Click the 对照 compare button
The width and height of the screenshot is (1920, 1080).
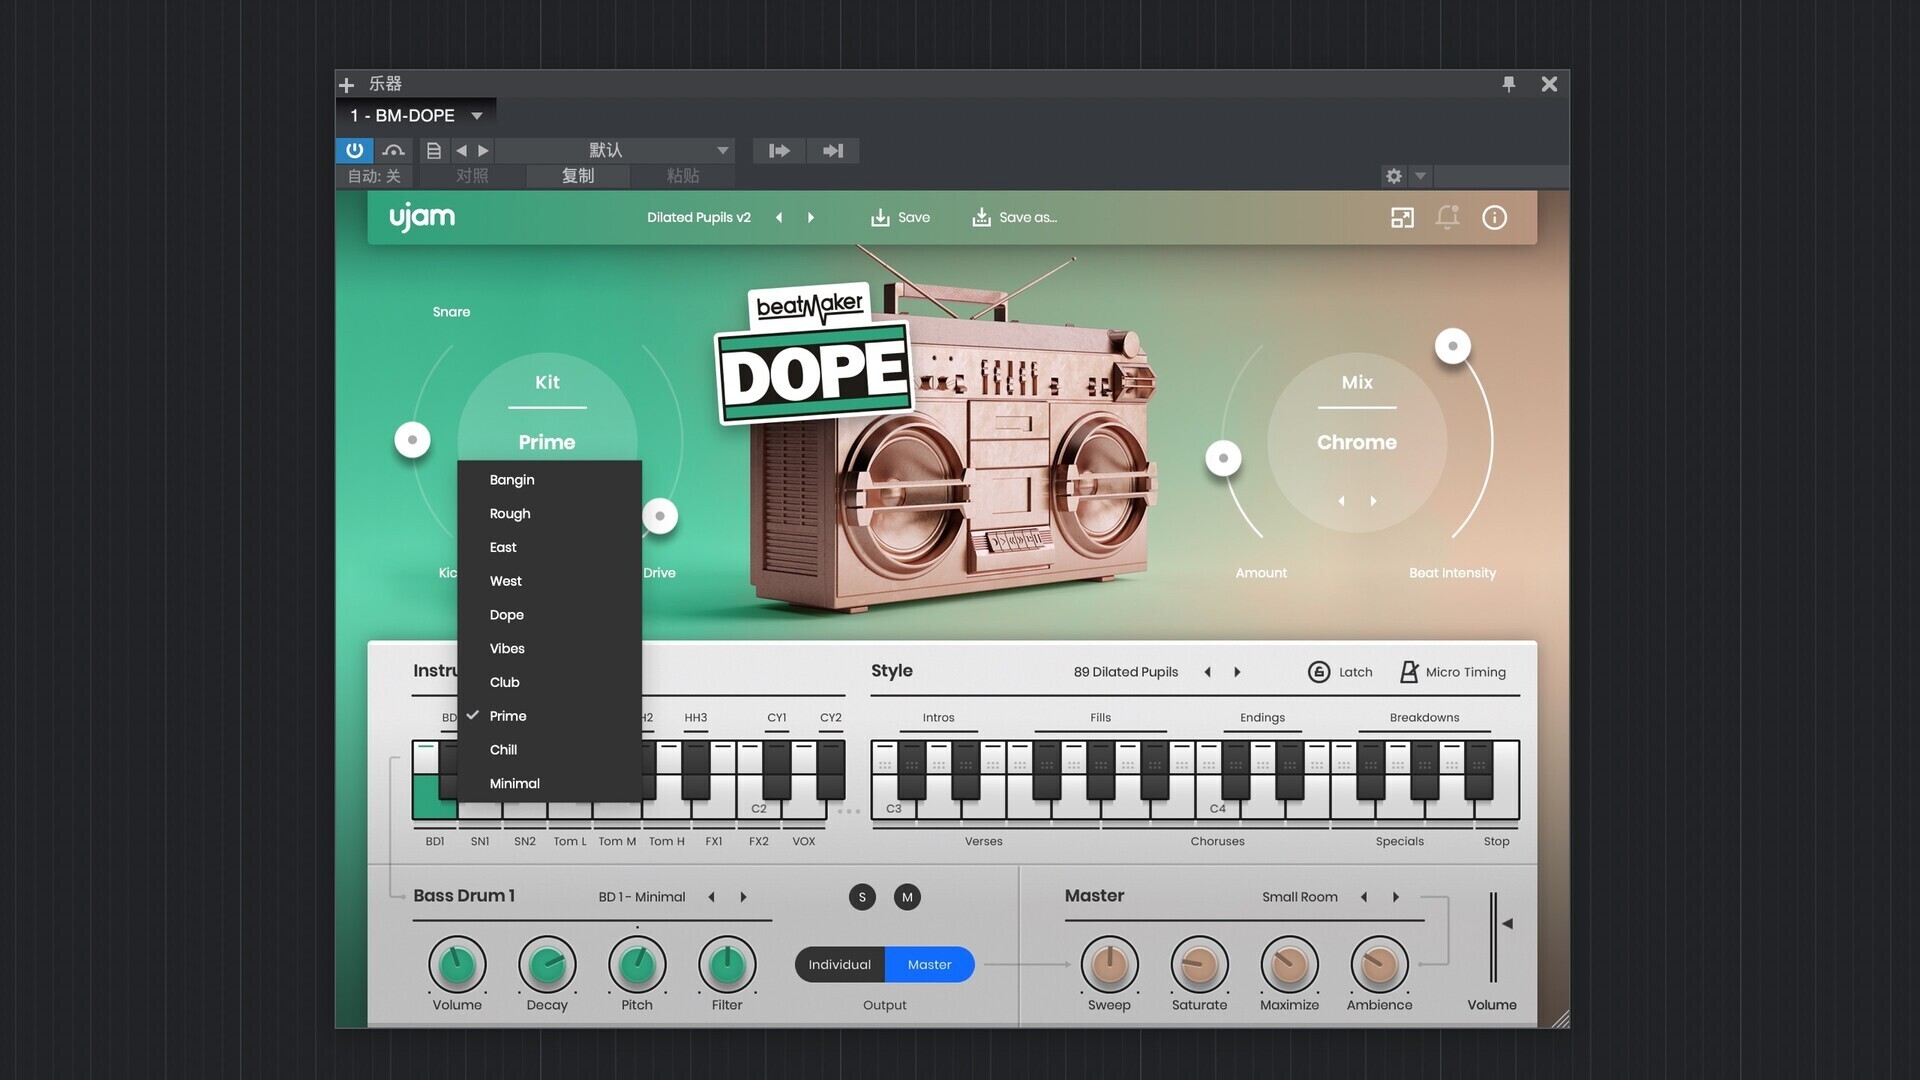pos(472,176)
